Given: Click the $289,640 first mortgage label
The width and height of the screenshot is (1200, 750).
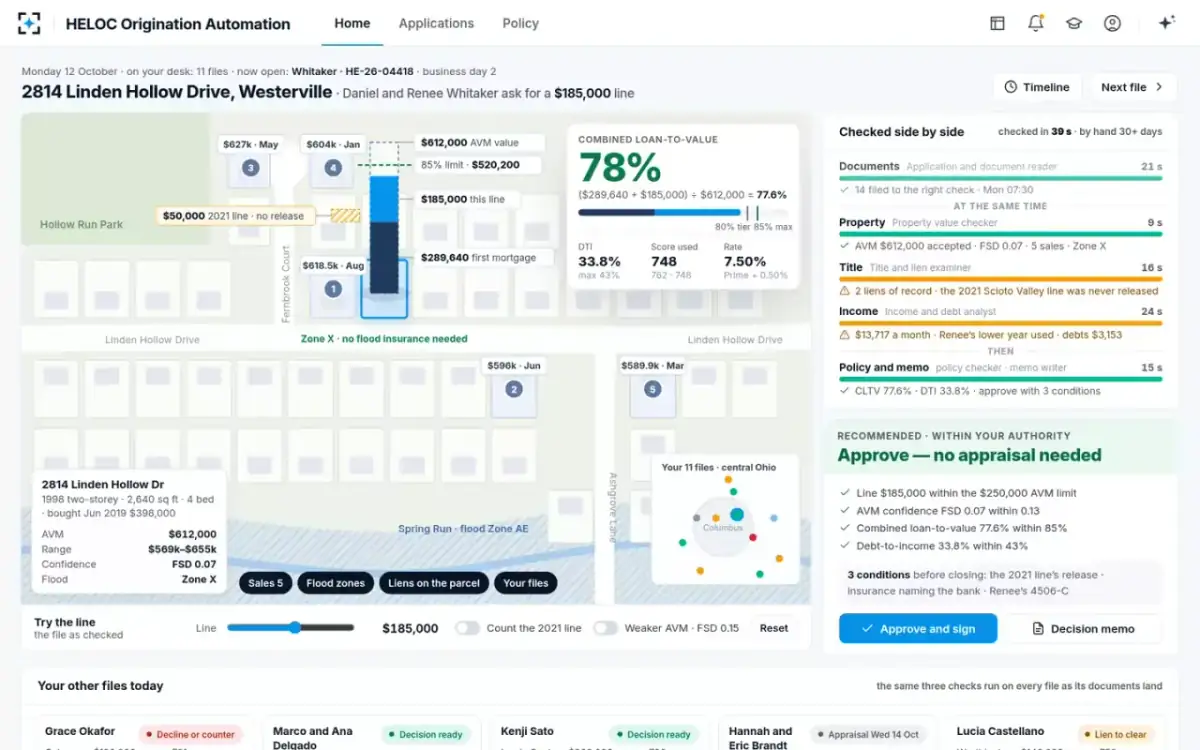Looking at the screenshot, I should pos(484,257).
